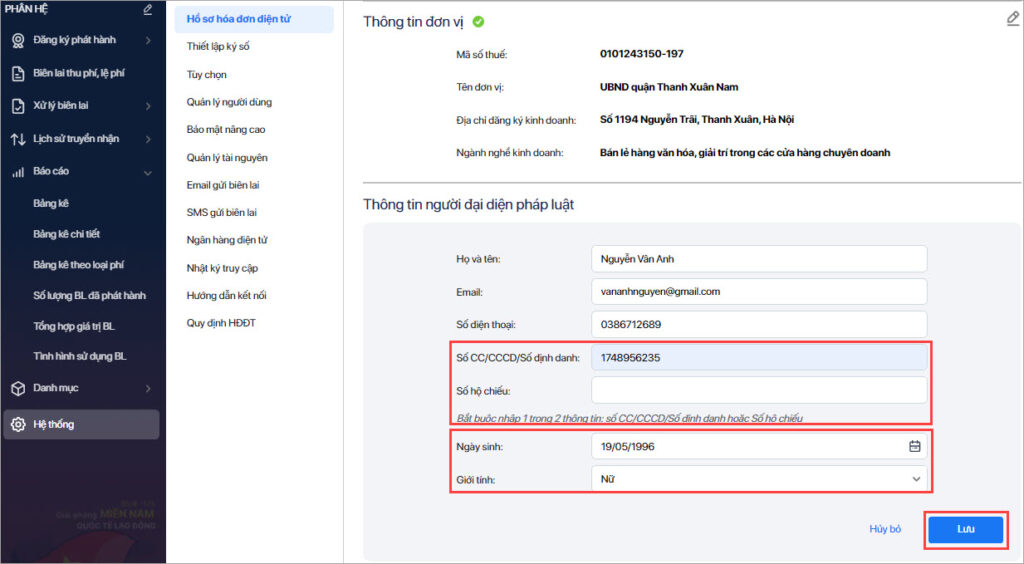This screenshot has height=564, width=1024.
Task: Click the Số điện thoại input field
Action: (759, 324)
